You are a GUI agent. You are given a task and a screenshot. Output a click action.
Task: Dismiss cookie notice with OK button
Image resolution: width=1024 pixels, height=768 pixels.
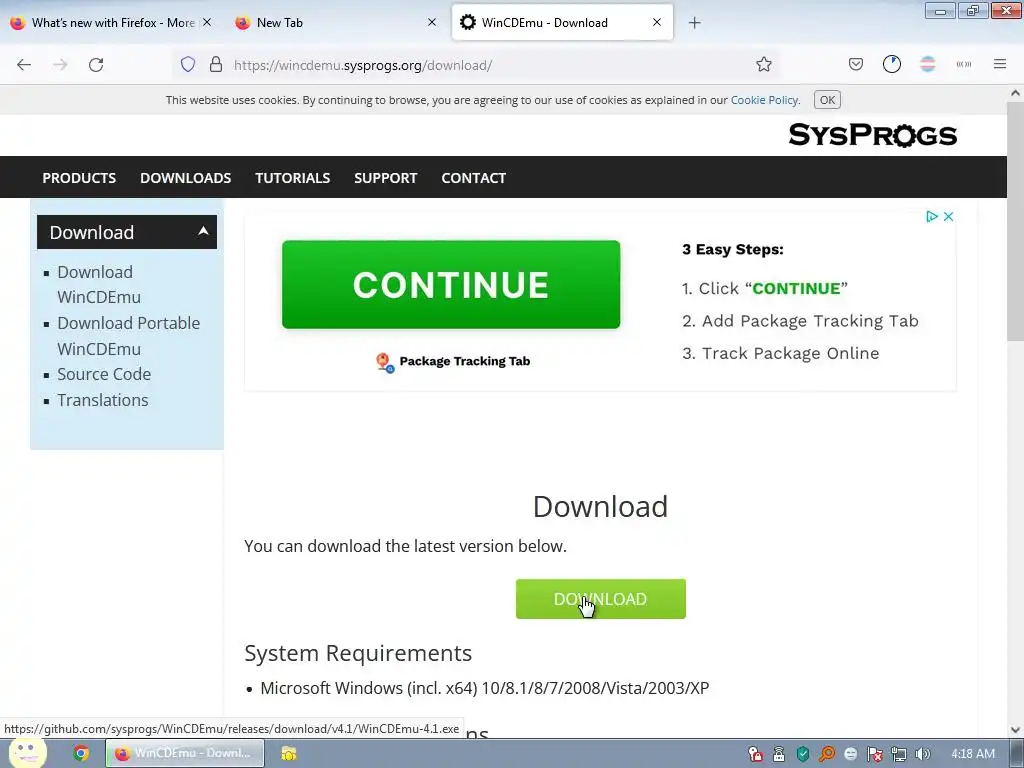[x=827, y=100]
